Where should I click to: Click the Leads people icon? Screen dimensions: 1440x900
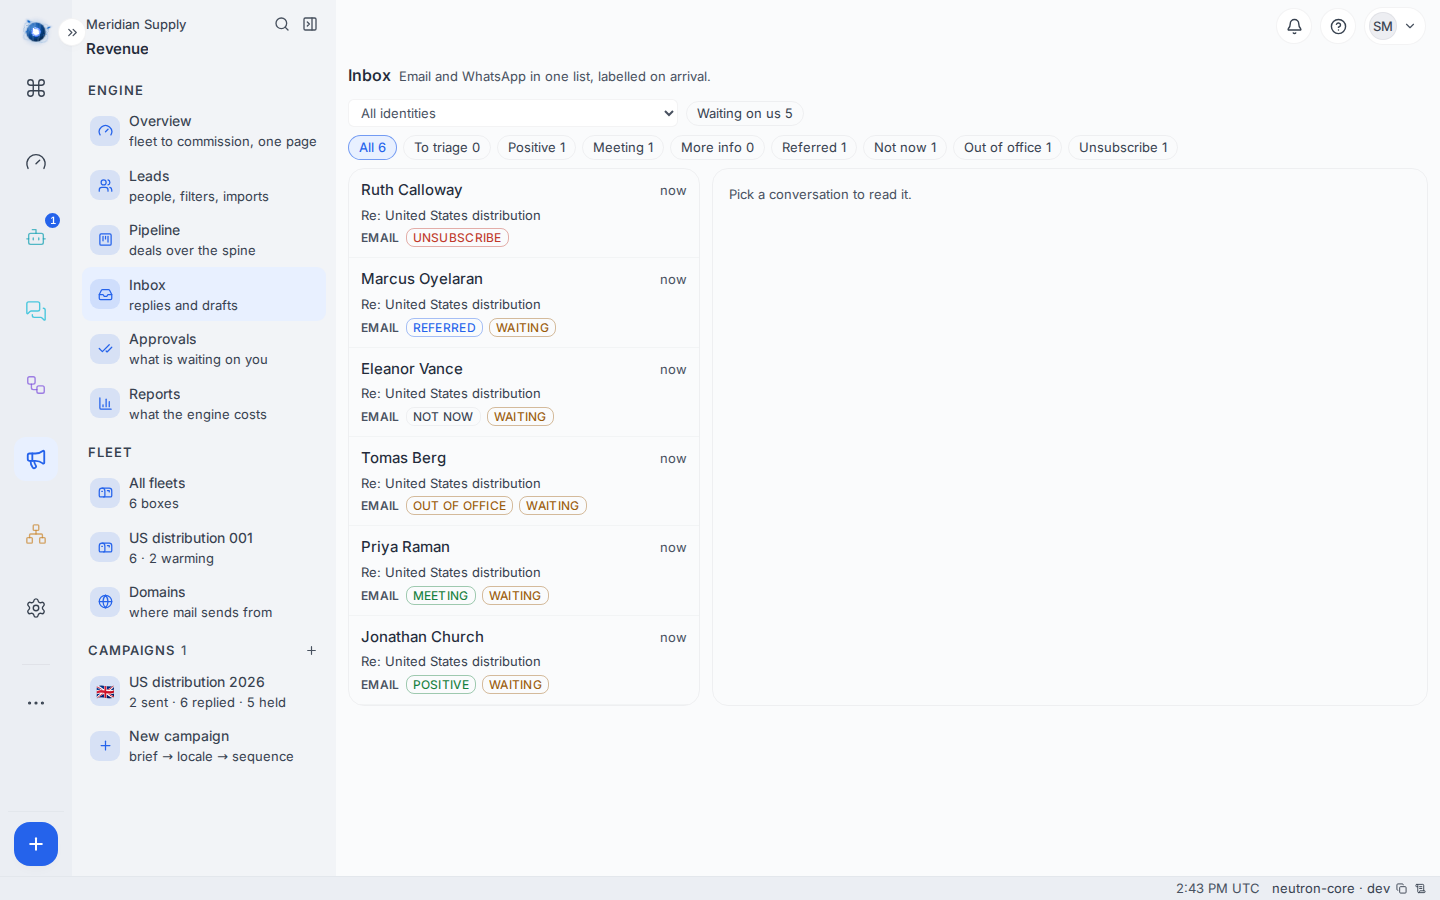[x=105, y=186]
